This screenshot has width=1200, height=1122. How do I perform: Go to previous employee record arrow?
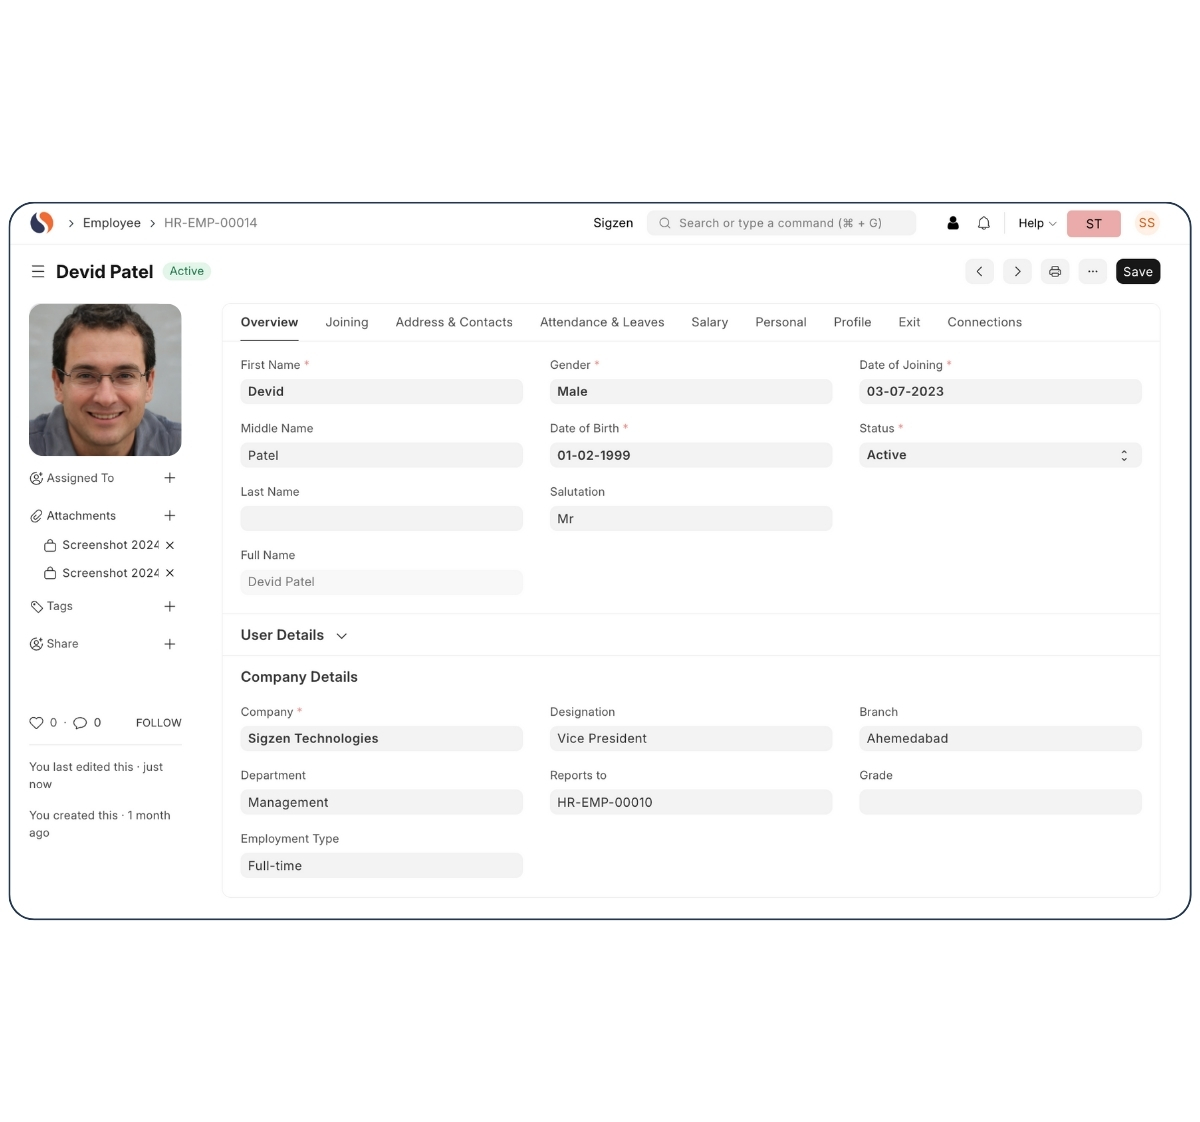click(979, 272)
